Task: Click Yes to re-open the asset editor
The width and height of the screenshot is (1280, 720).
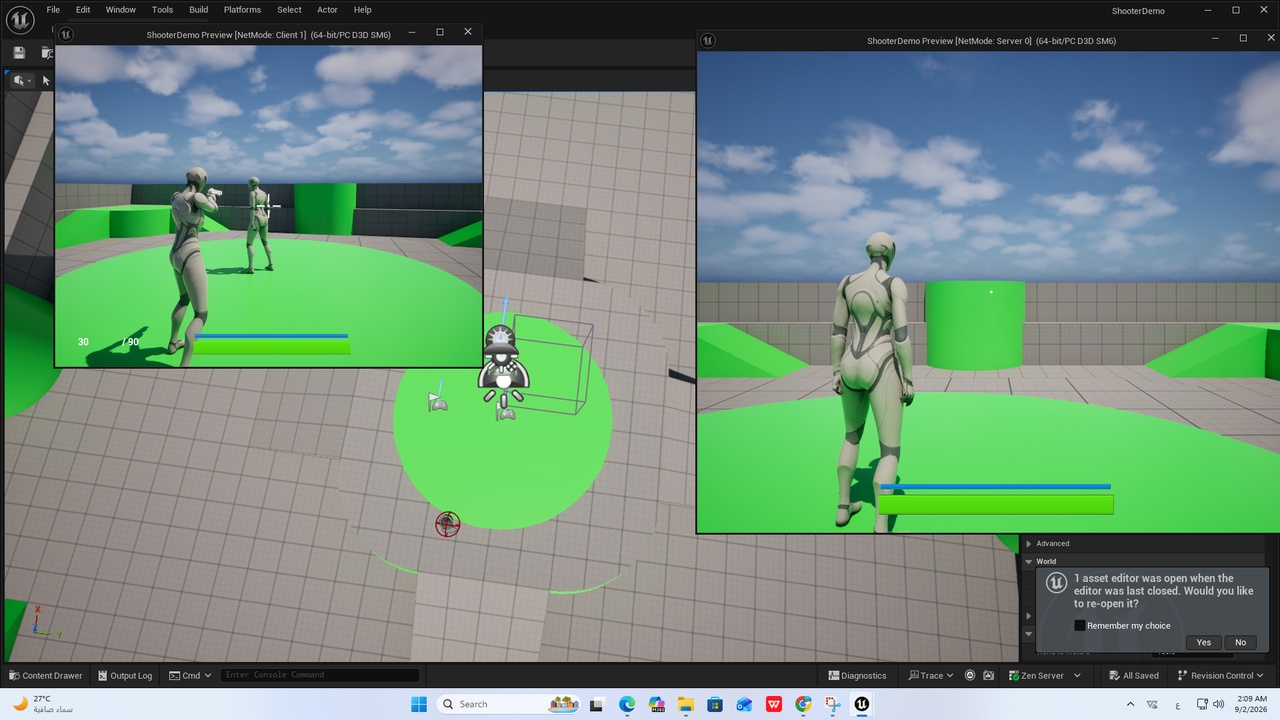Action: [1203, 642]
